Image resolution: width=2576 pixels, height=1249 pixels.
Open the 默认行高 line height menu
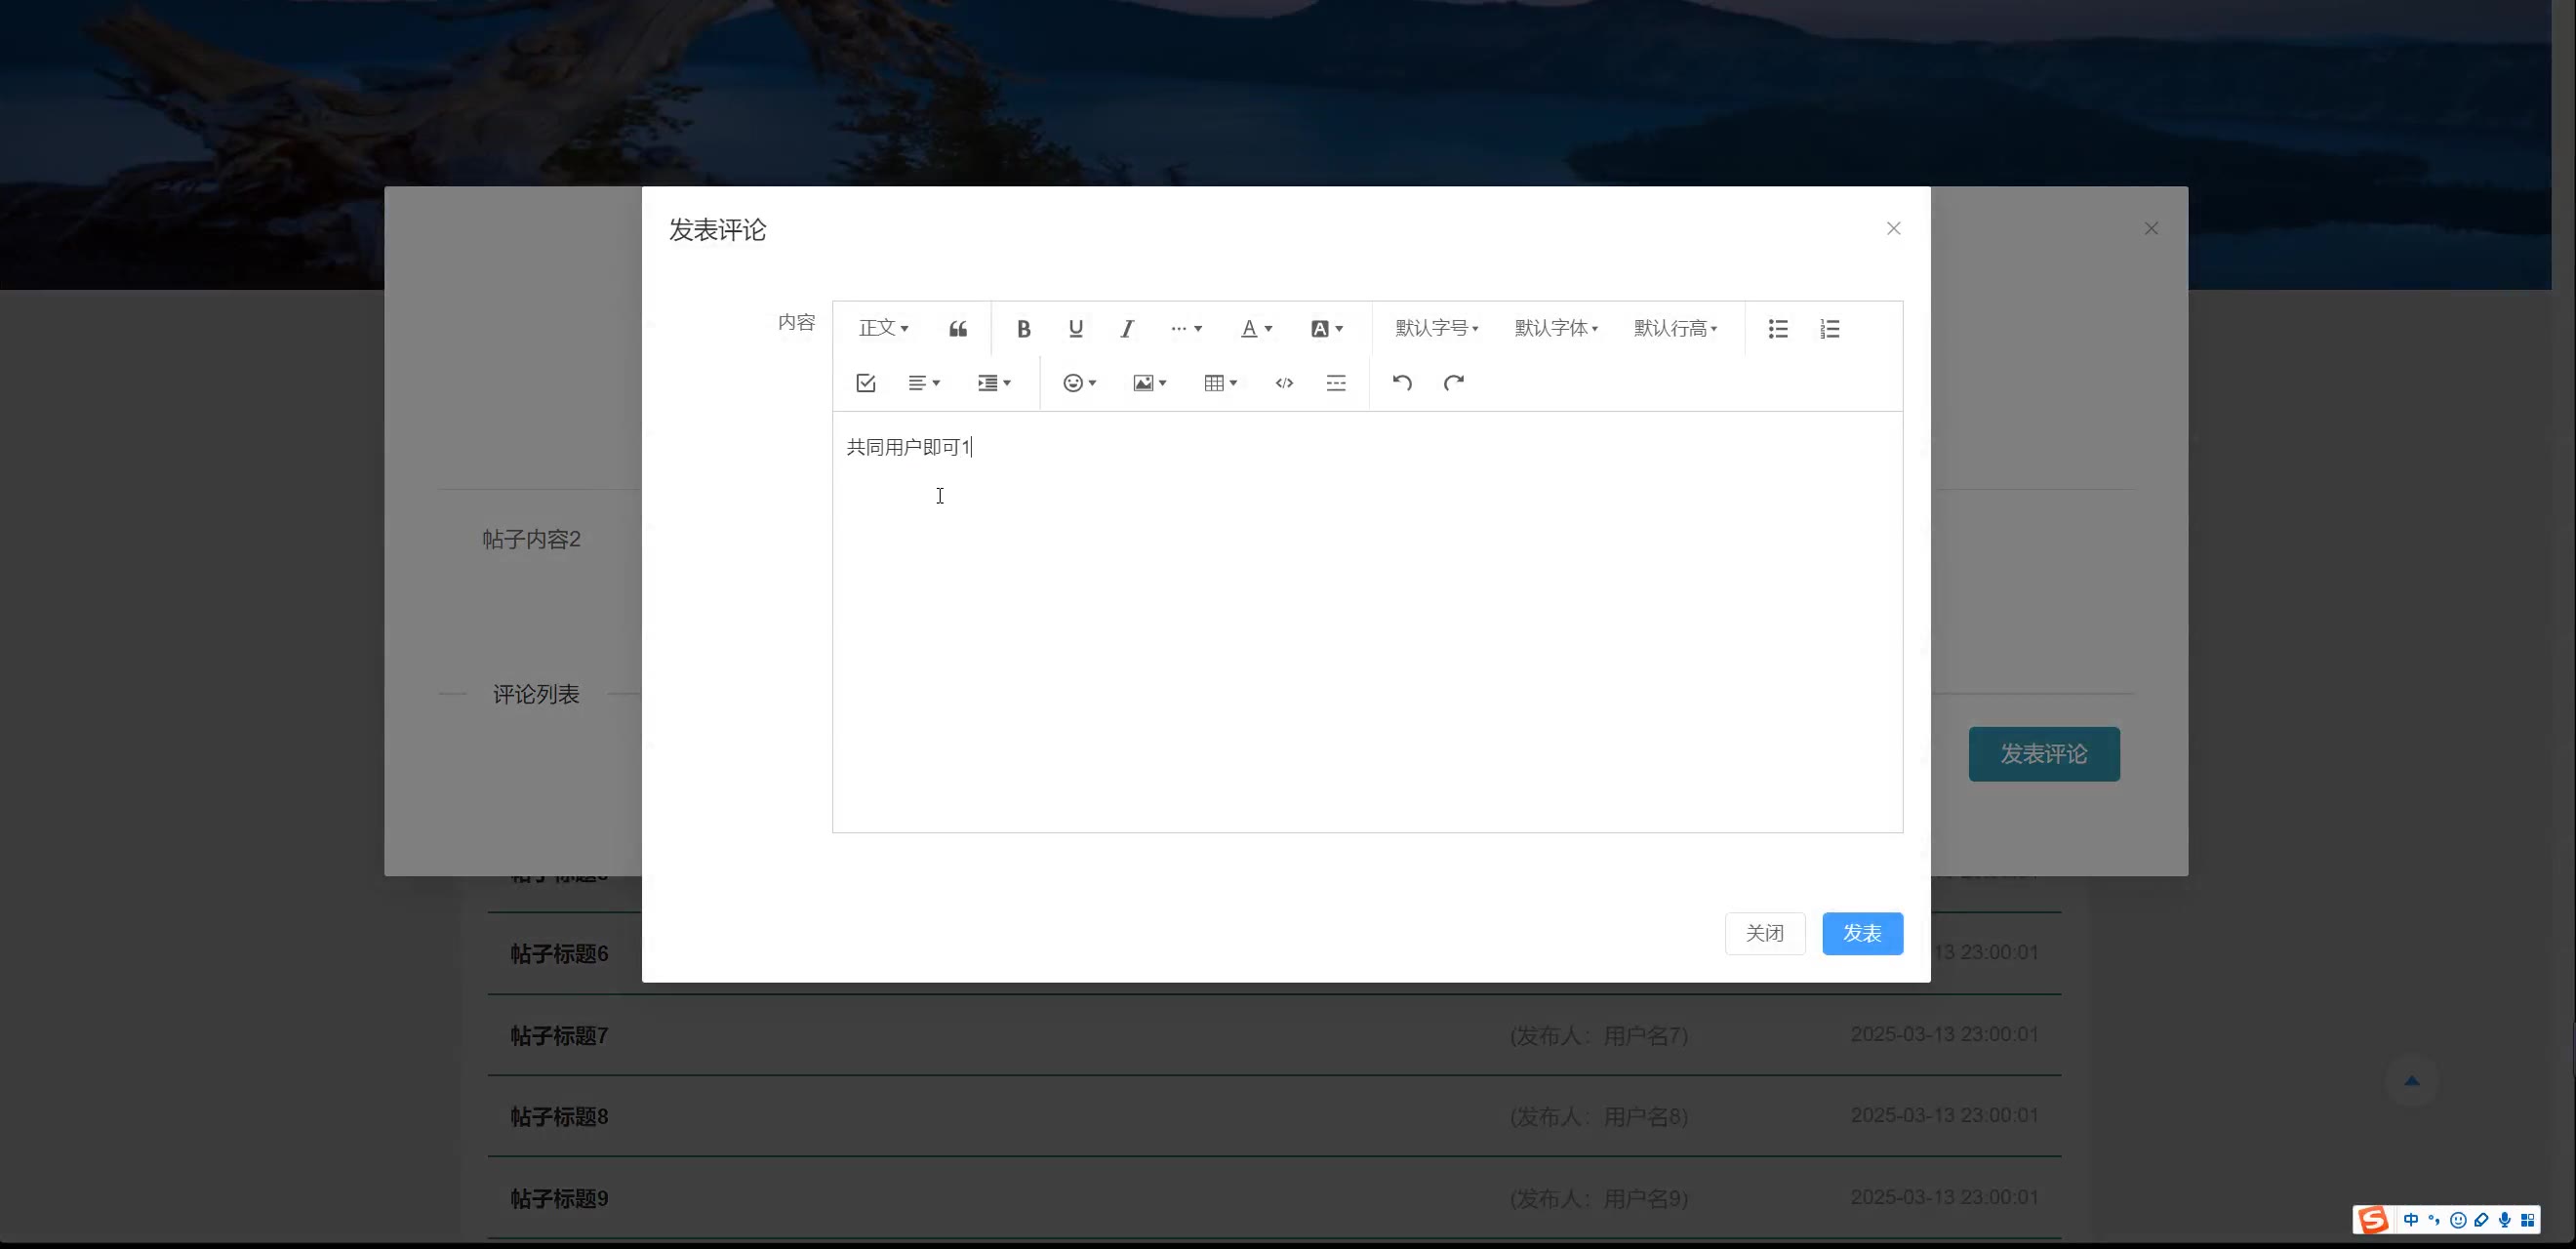click(1675, 329)
